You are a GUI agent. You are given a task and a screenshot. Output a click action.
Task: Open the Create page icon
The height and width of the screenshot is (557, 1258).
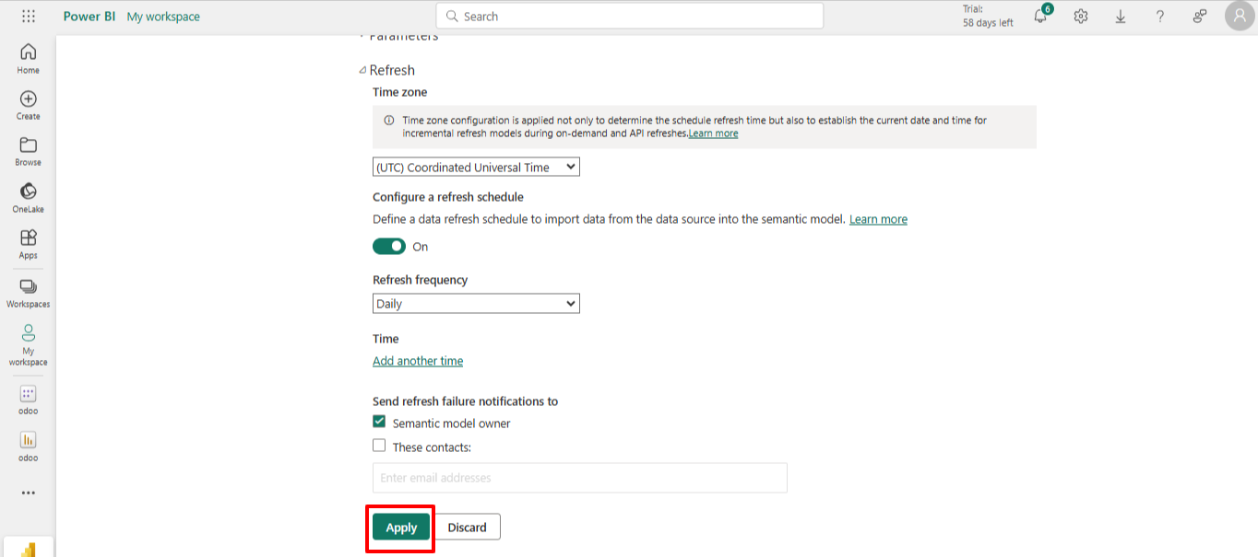28,104
